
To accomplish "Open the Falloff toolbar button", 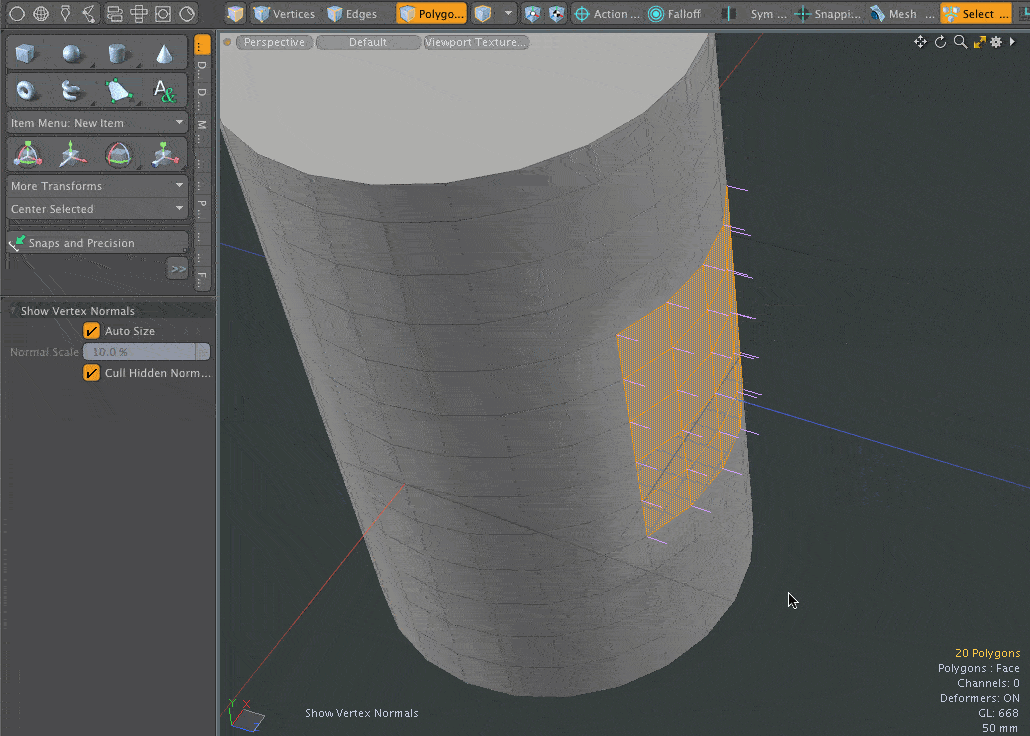I will 674,14.
